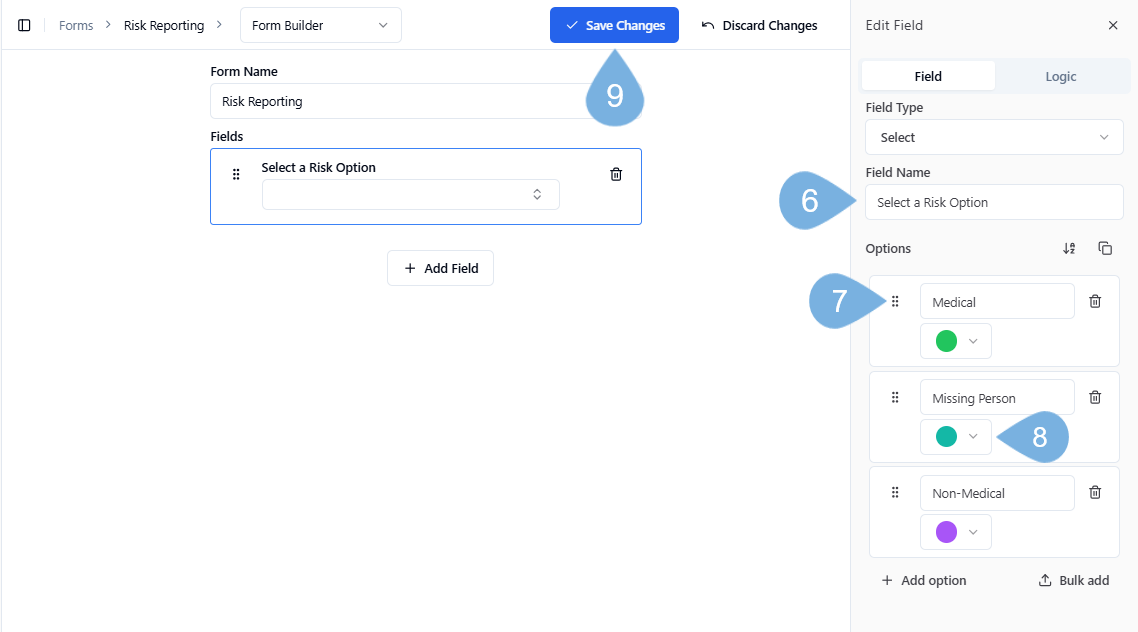This screenshot has width=1138, height=632.
Task: Open the purple color picker for Non-Medical
Action: pyautogui.click(x=956, y=532)
